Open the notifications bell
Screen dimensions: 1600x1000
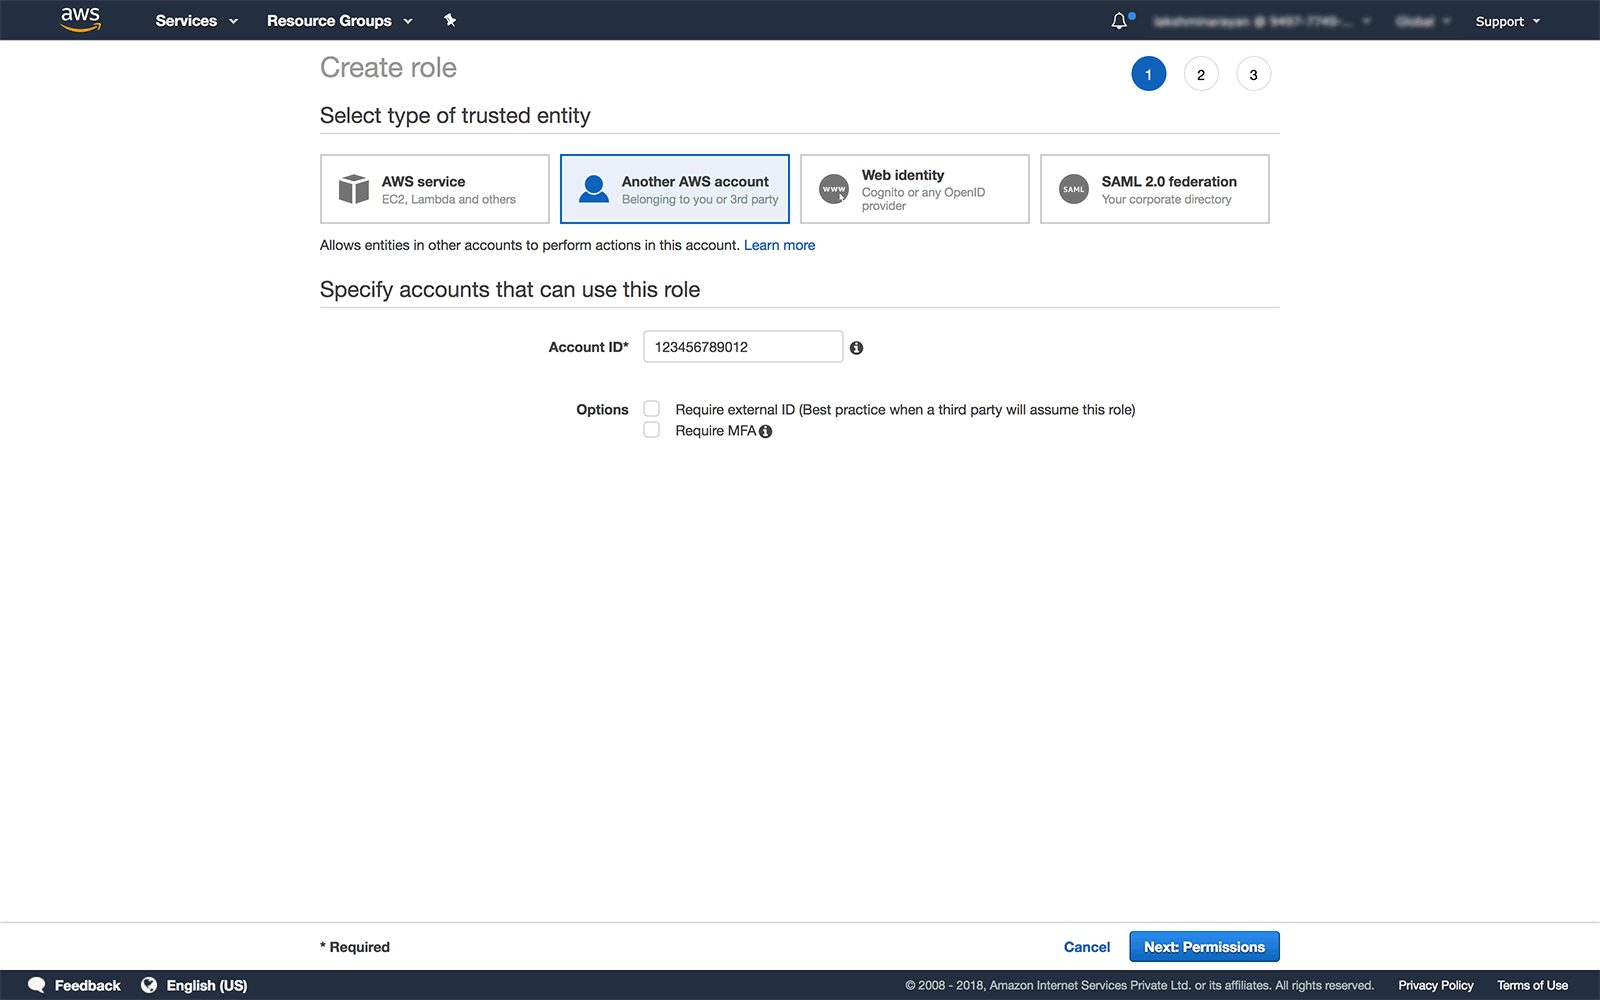click(1119, 19)
